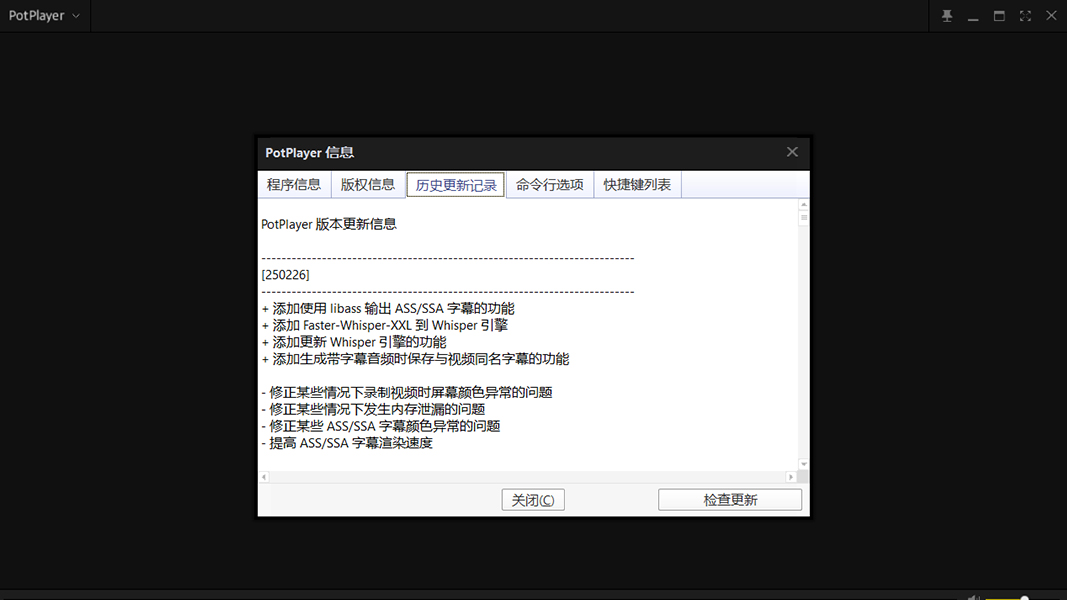Click line 添加更新 Whisper 引擎的功能
Viewport: 1067px width, 600px height.
coord(354,342)
